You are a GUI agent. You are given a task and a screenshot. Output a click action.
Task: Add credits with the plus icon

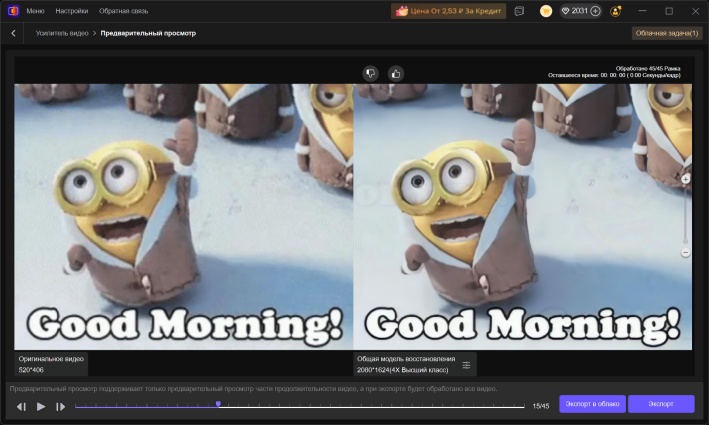point(596,11)
